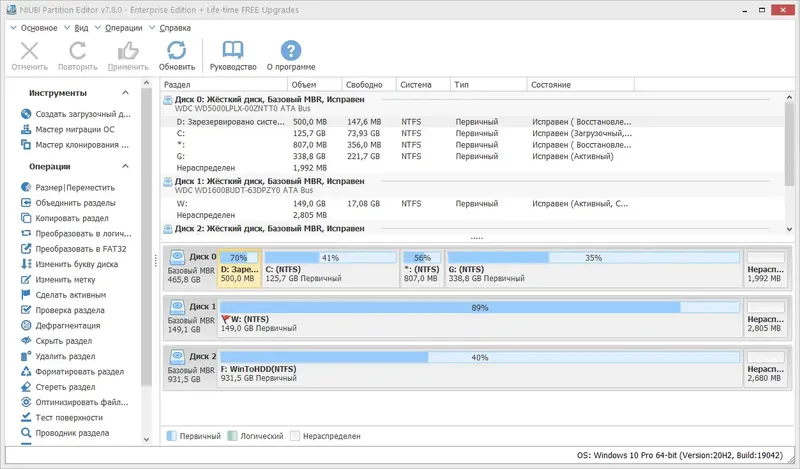Select D: Заре... block in disk map
Screen dimensions: 800x469
pyautogui.click(x=239, y=268)
